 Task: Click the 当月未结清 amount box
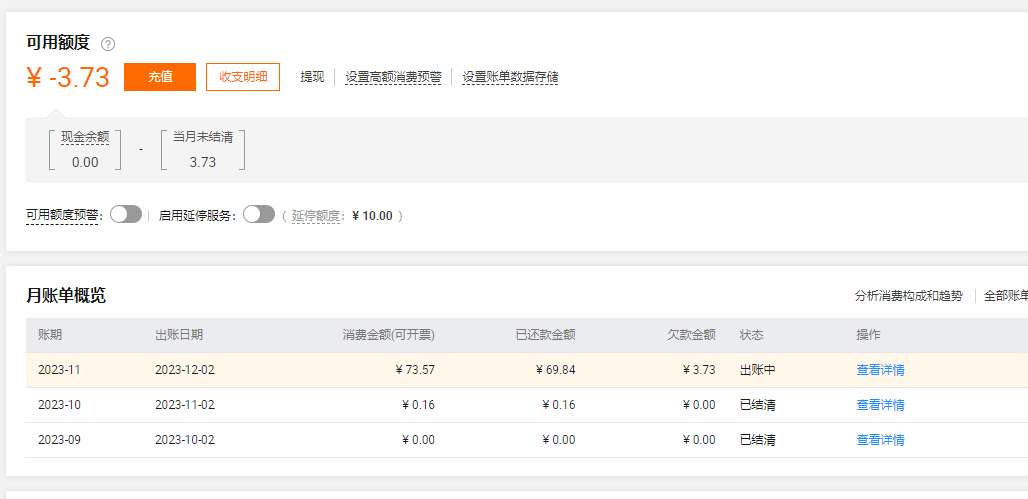(203, 150)
